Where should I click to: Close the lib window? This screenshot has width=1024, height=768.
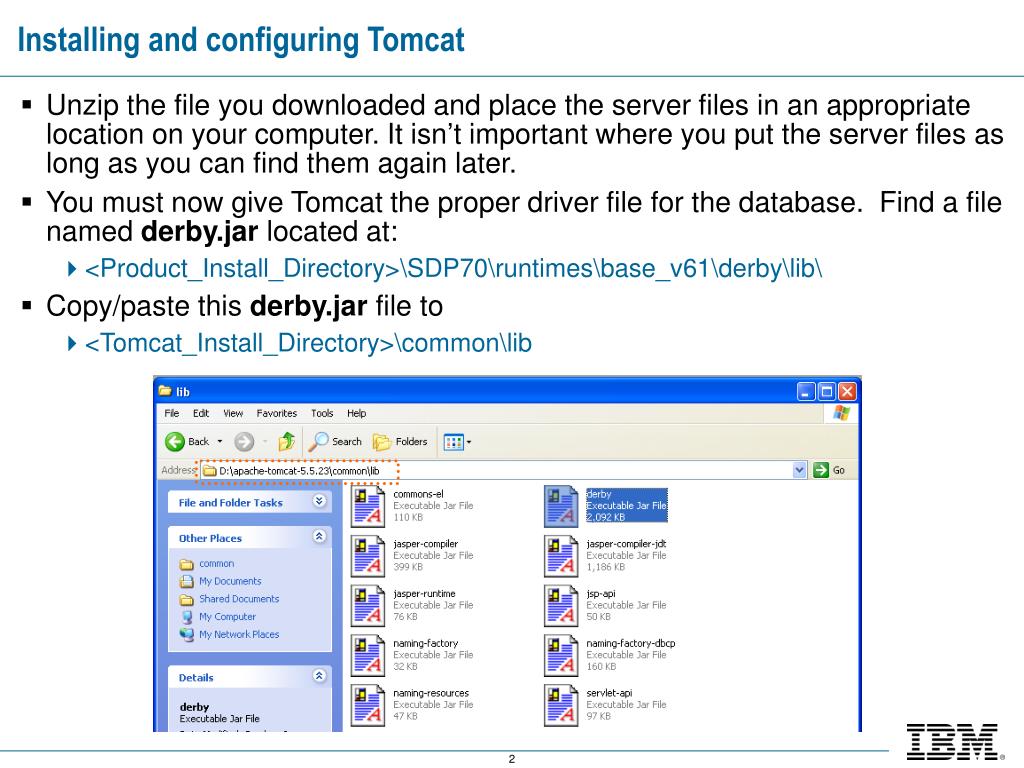(x=847, y=391)
